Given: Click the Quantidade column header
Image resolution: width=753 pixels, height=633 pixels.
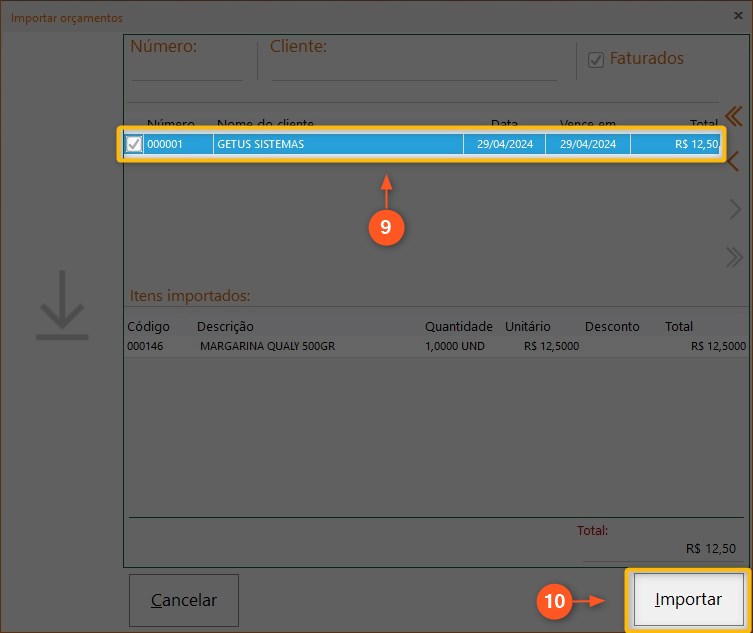Looking at the screenshot, I should 458,327.
